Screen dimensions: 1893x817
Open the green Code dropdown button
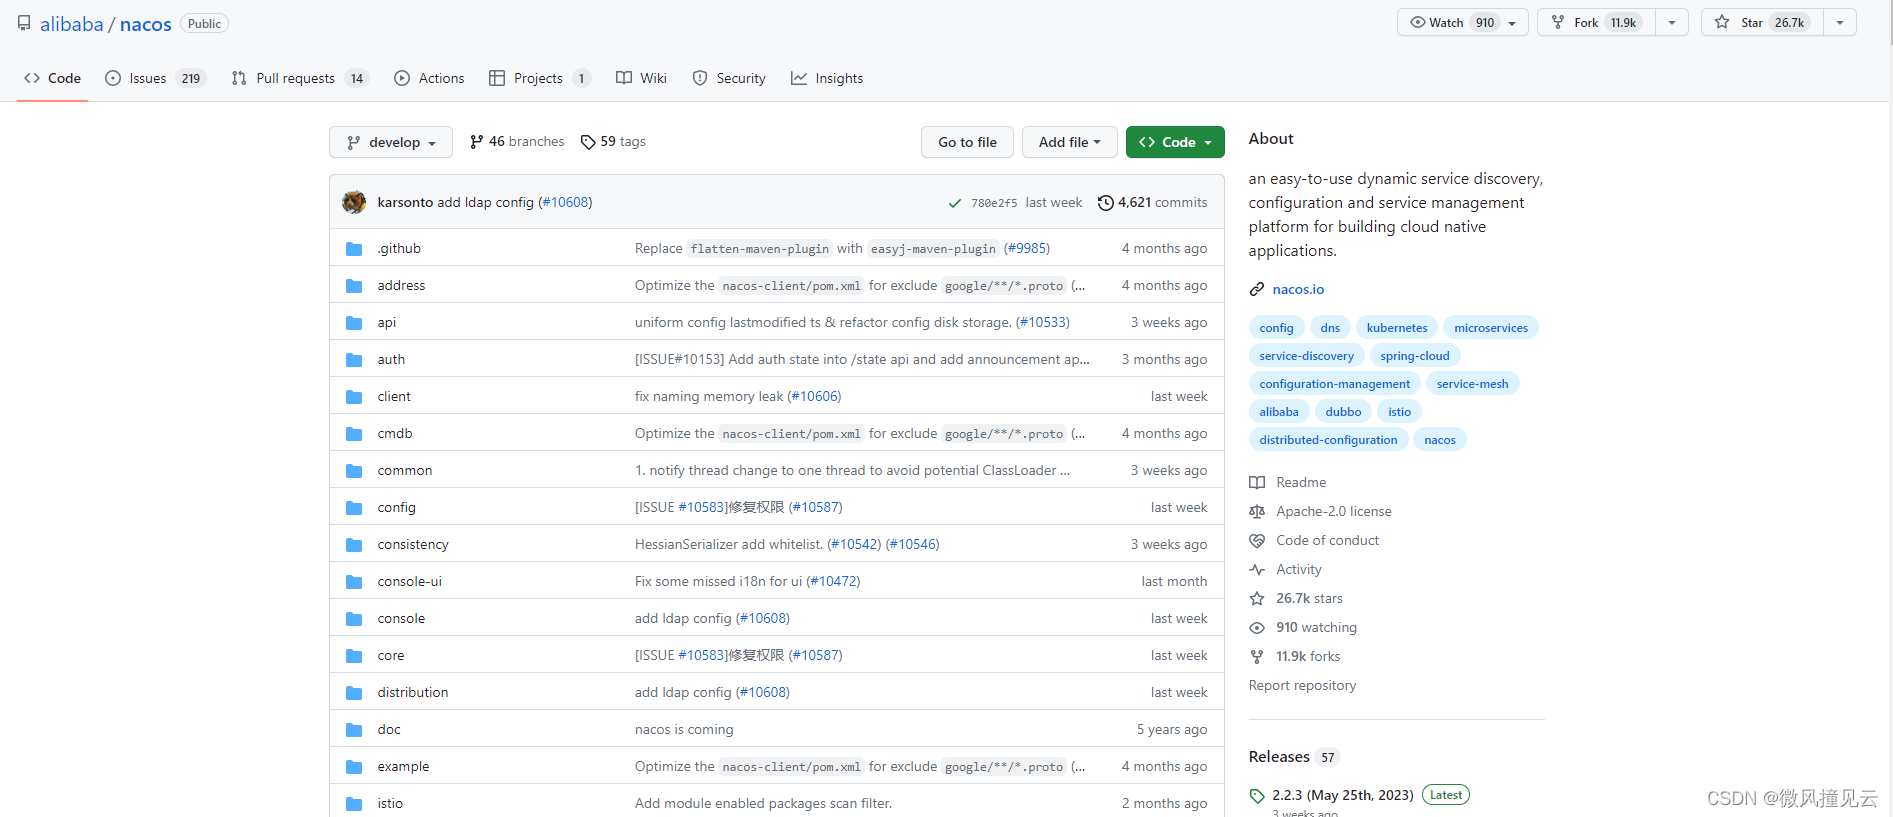tap(1175, 142)
